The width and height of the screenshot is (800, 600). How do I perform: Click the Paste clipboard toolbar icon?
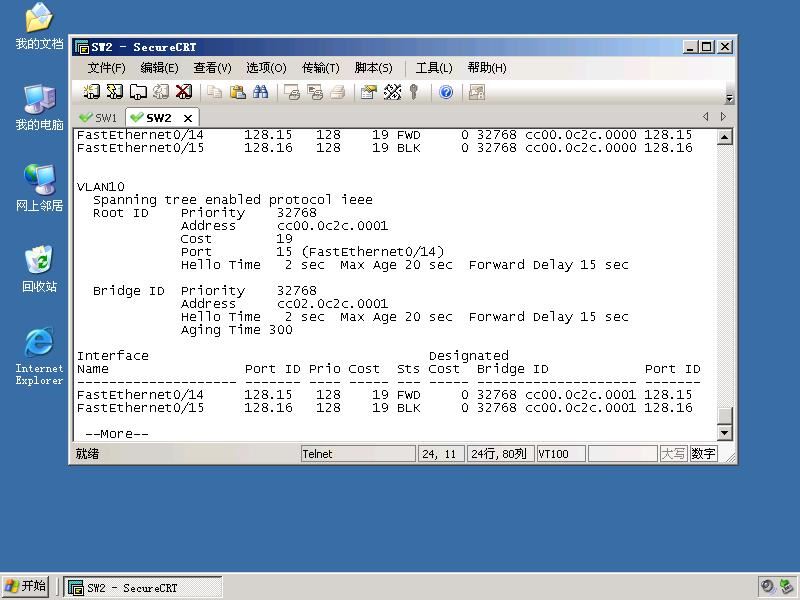pos(237,92)
